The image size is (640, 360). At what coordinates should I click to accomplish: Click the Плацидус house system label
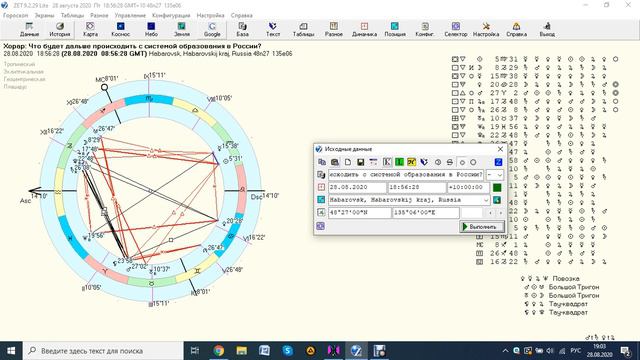pyautogui.click(x=15, y=87)
